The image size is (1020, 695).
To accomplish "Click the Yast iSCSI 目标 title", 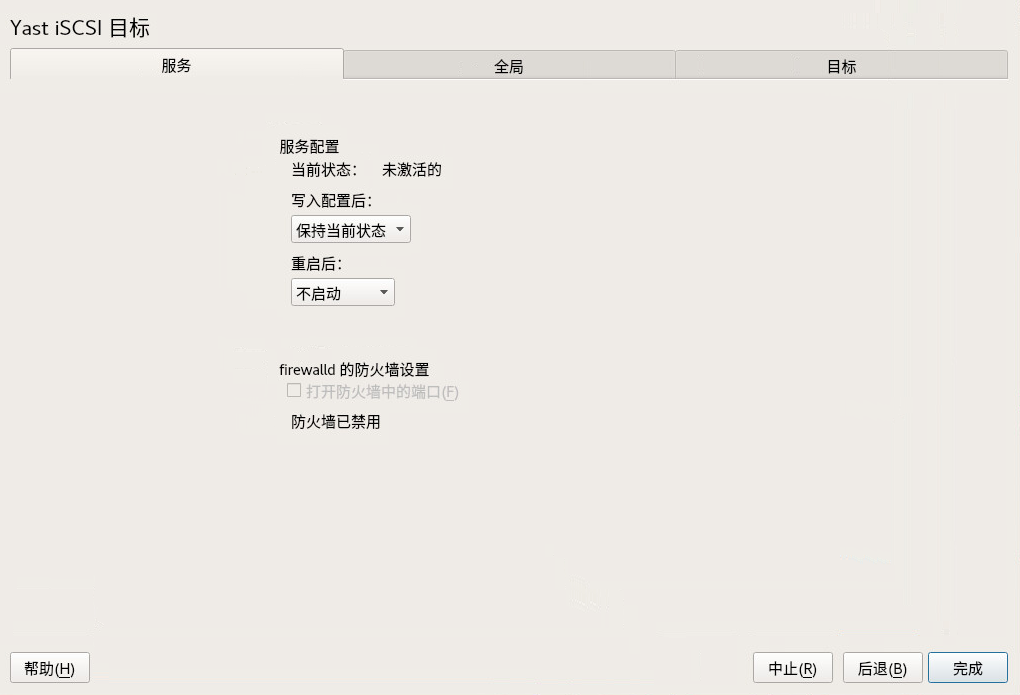I will click(80, 28).
